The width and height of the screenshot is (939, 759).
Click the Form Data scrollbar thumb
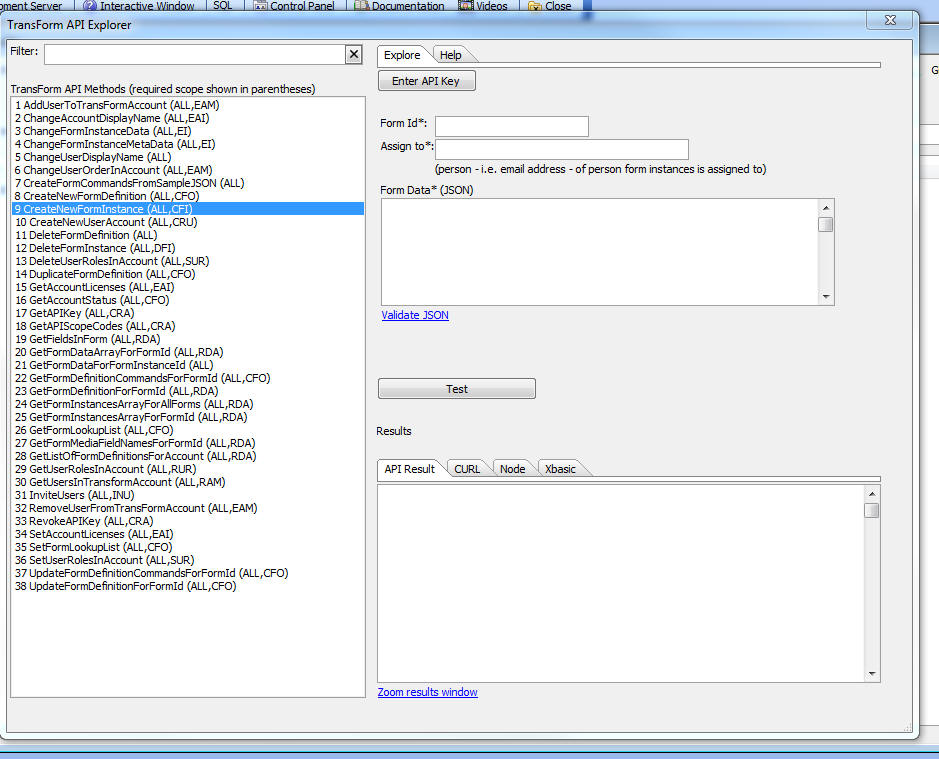tap(826, 224)
